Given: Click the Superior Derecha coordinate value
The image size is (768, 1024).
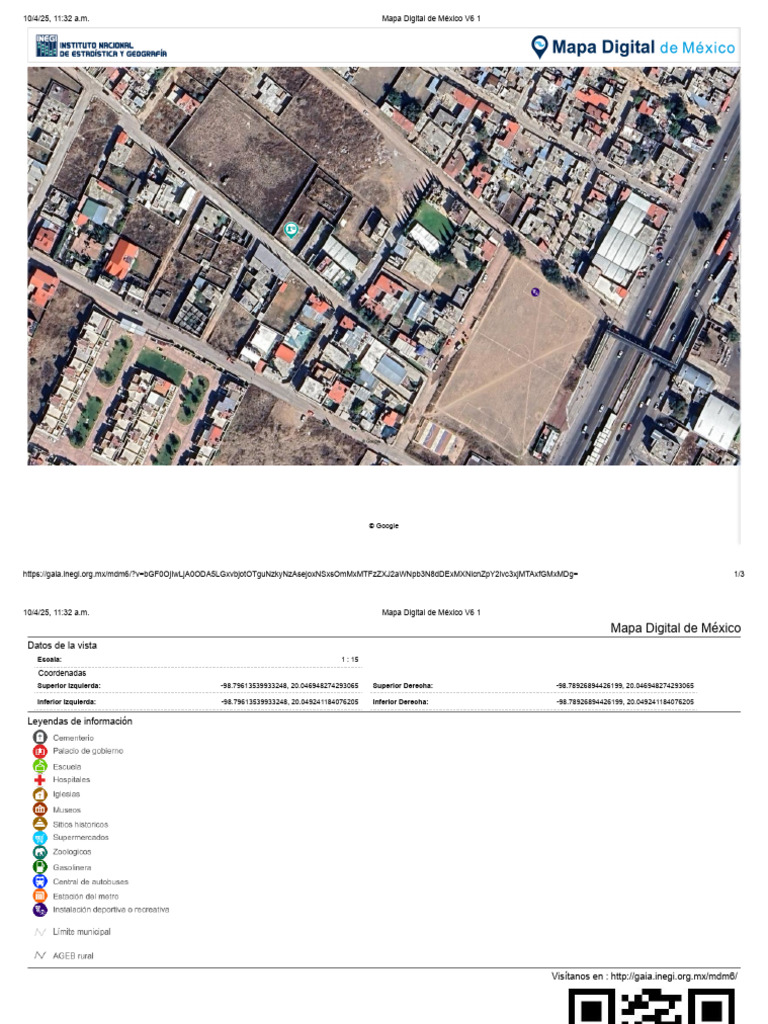Looking at the screenshot, I should pyautogui.click(x=625, y=686).
